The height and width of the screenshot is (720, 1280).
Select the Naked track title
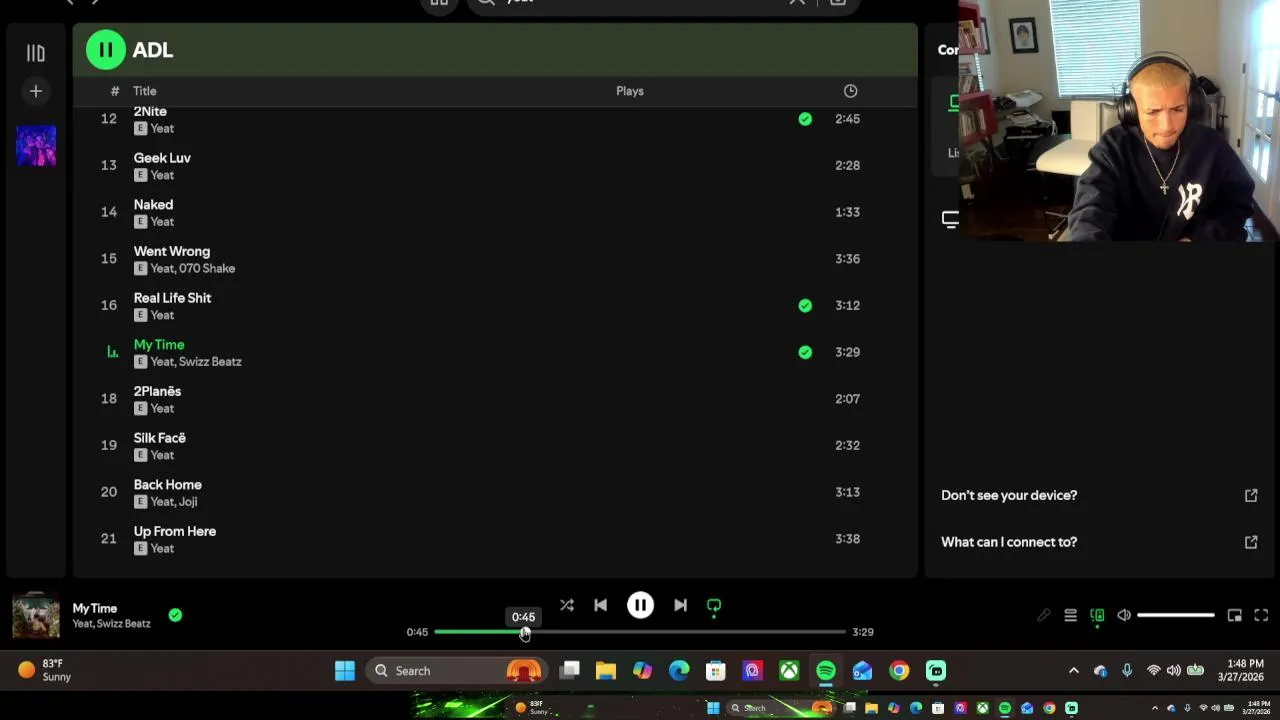pyautogui.click(x=153, y=204)
